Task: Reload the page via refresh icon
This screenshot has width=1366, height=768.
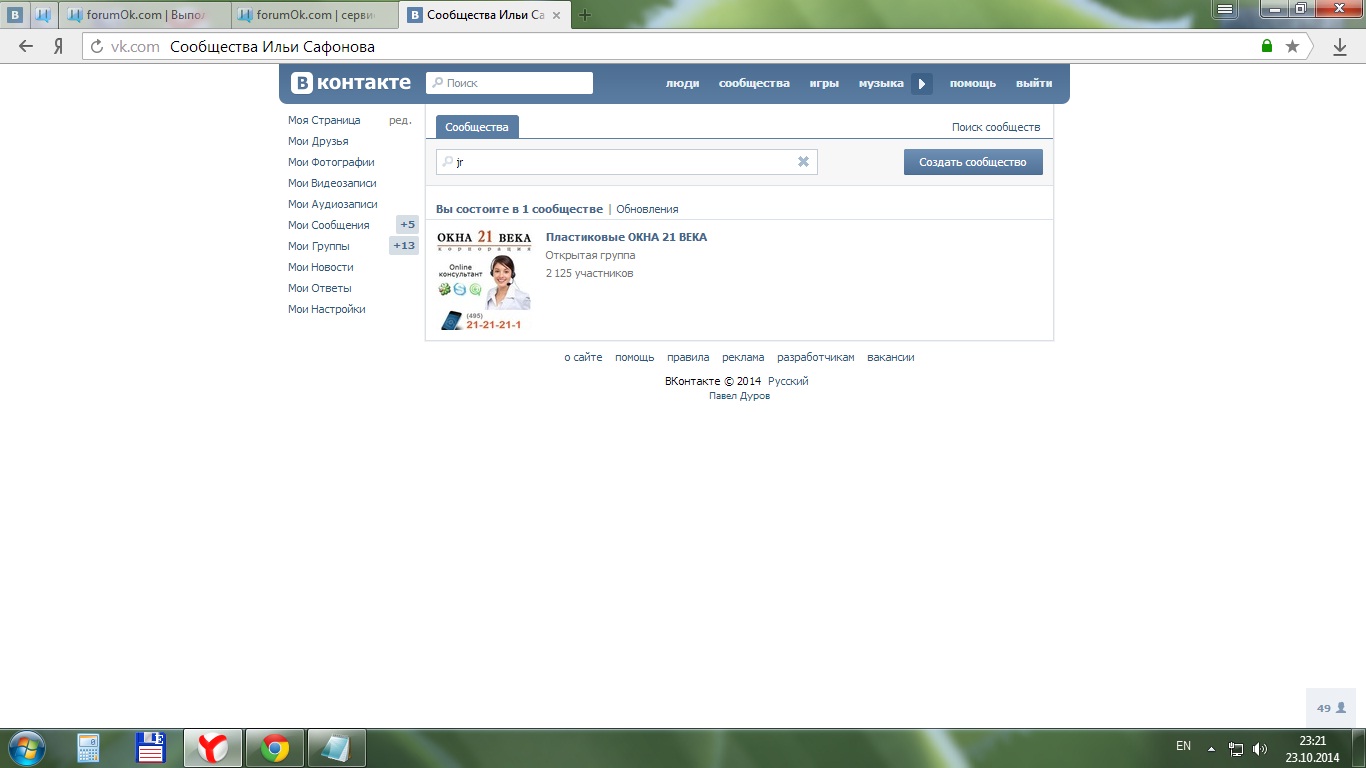Action: pos(97,46)
